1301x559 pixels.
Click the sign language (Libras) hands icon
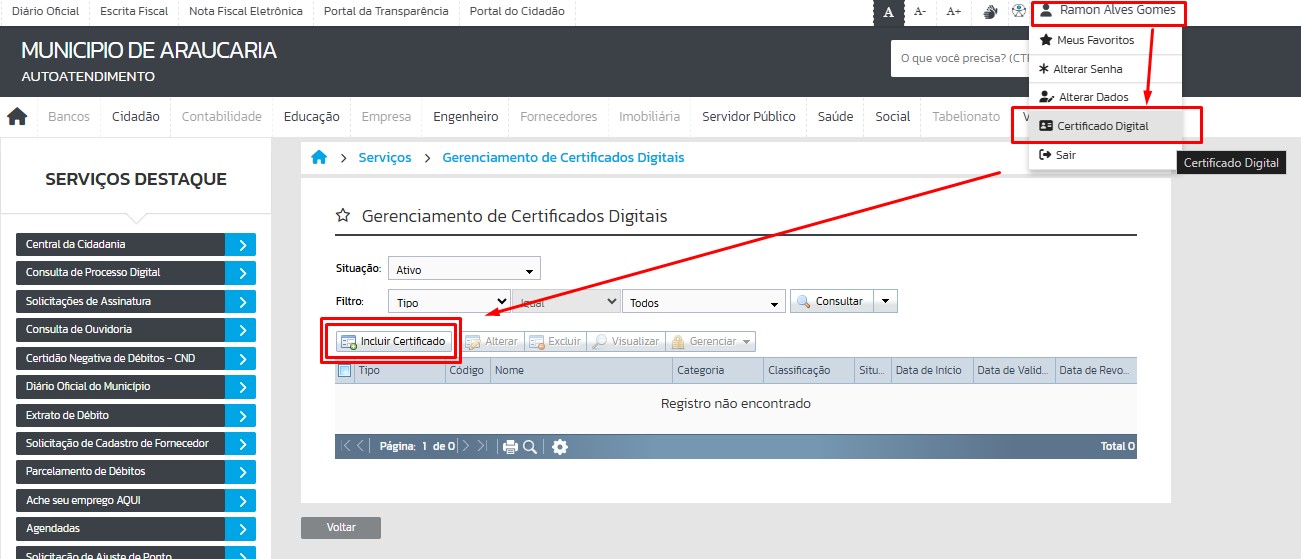pyautogui.click(x=990, y=12)
